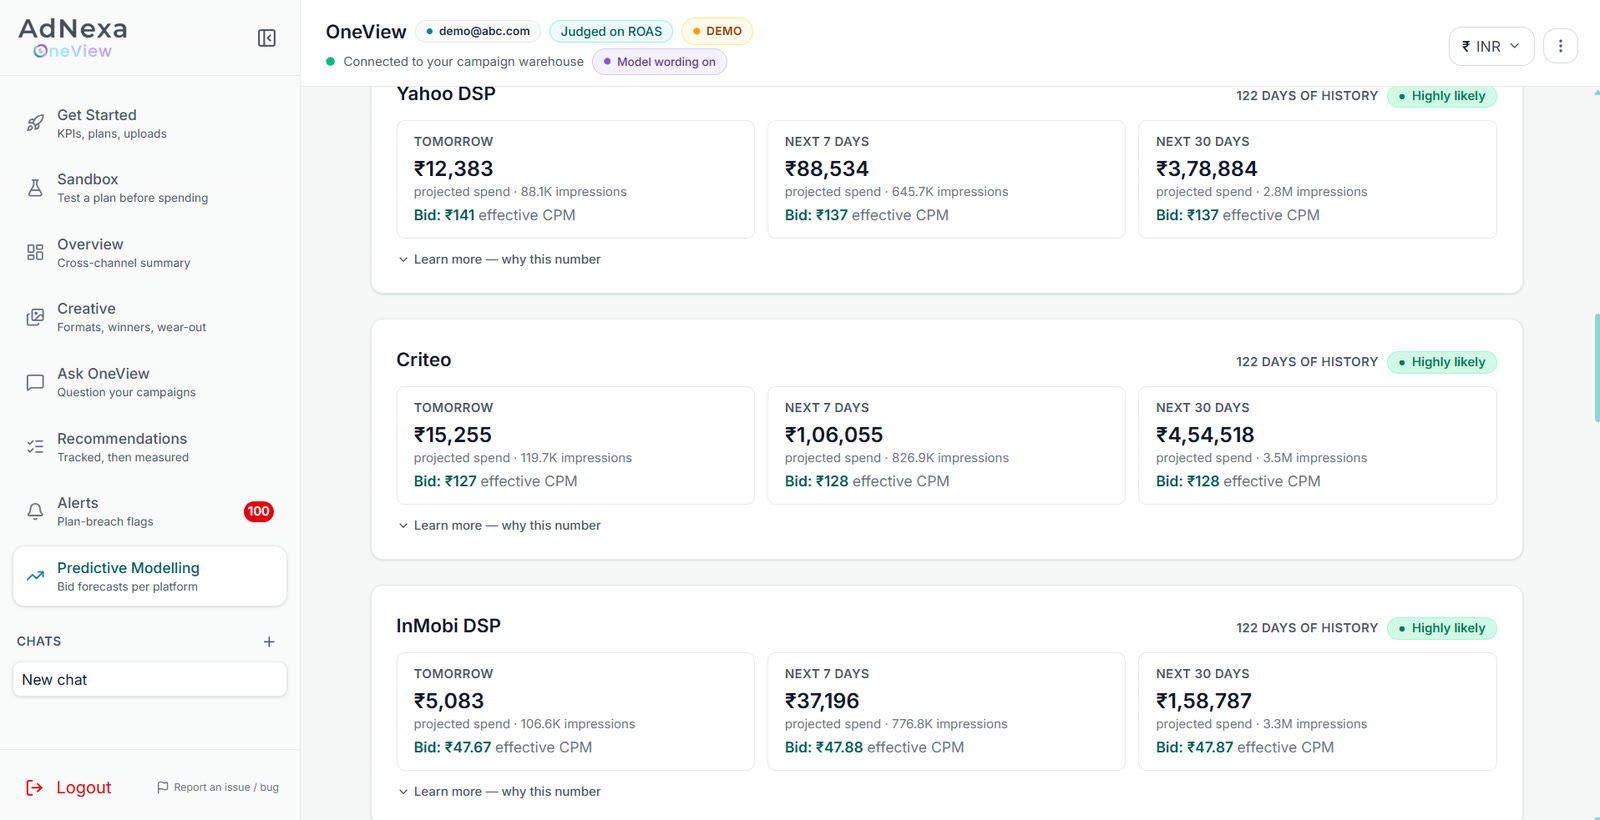Screen dimensions: 1600x820
Task: Click the Logout arrow icon
Action: point(34,788)
